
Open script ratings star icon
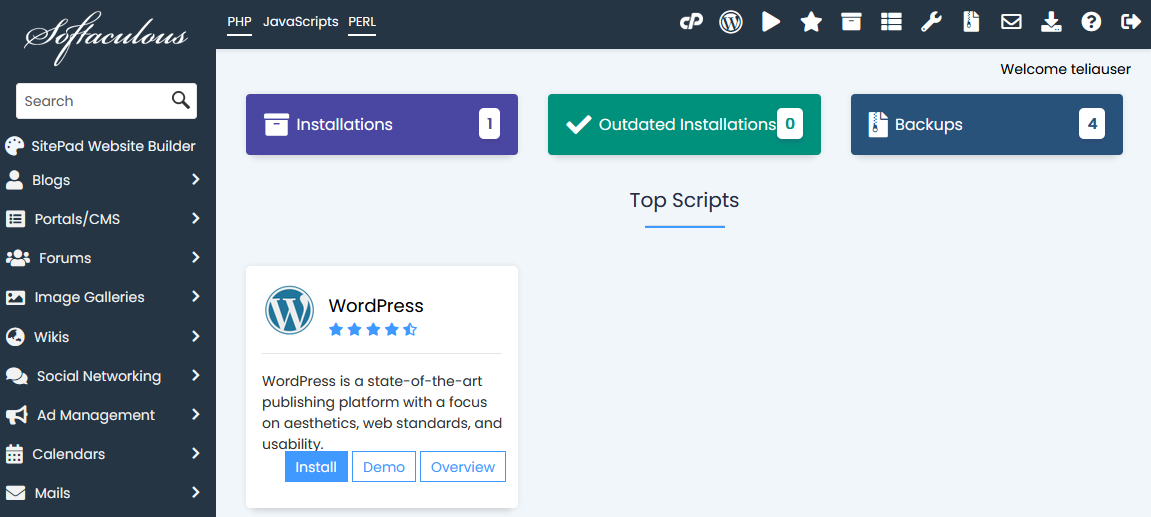[811, 22]
